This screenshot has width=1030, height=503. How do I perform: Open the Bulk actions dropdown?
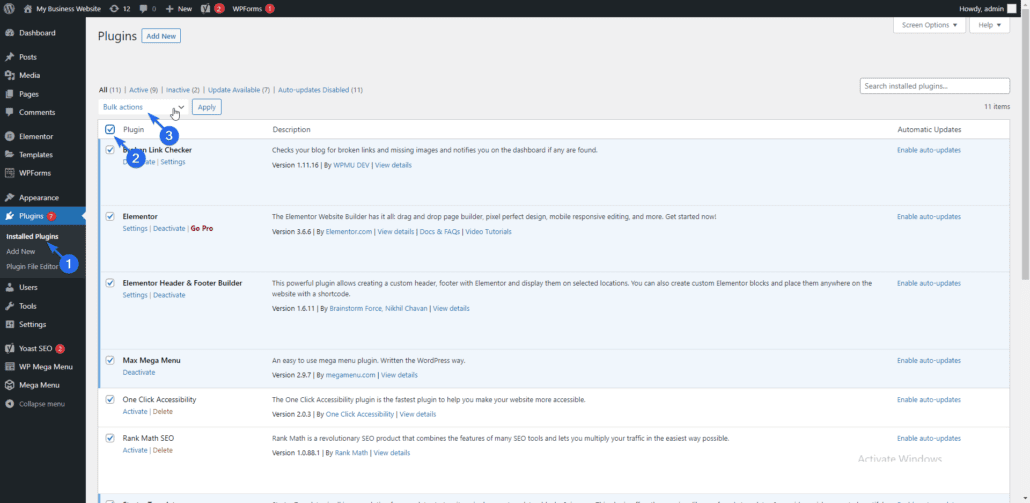(x=143, y=106)
